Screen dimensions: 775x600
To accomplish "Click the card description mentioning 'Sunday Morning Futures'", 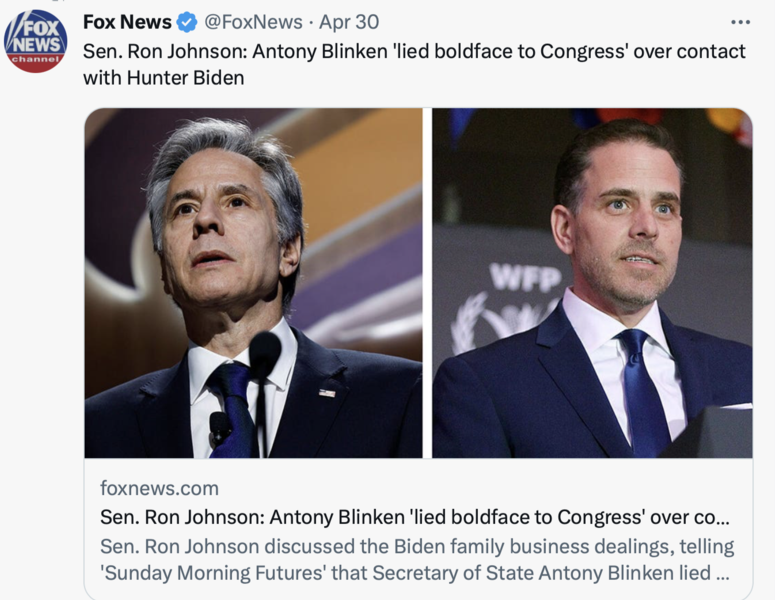I will (416, 560).
